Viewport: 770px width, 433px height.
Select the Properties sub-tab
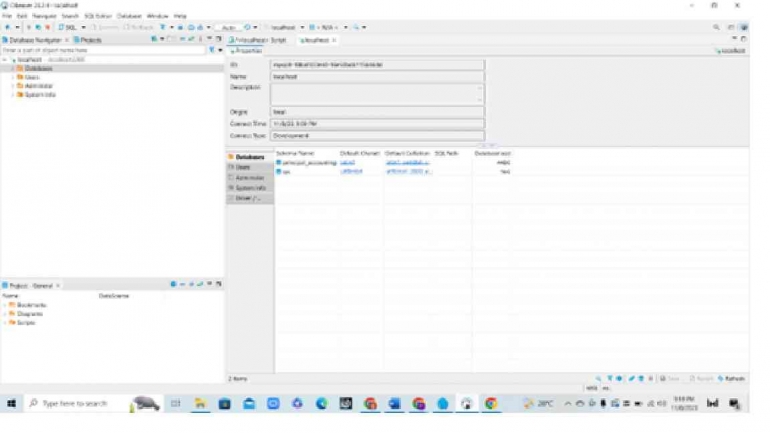point(247,51)
